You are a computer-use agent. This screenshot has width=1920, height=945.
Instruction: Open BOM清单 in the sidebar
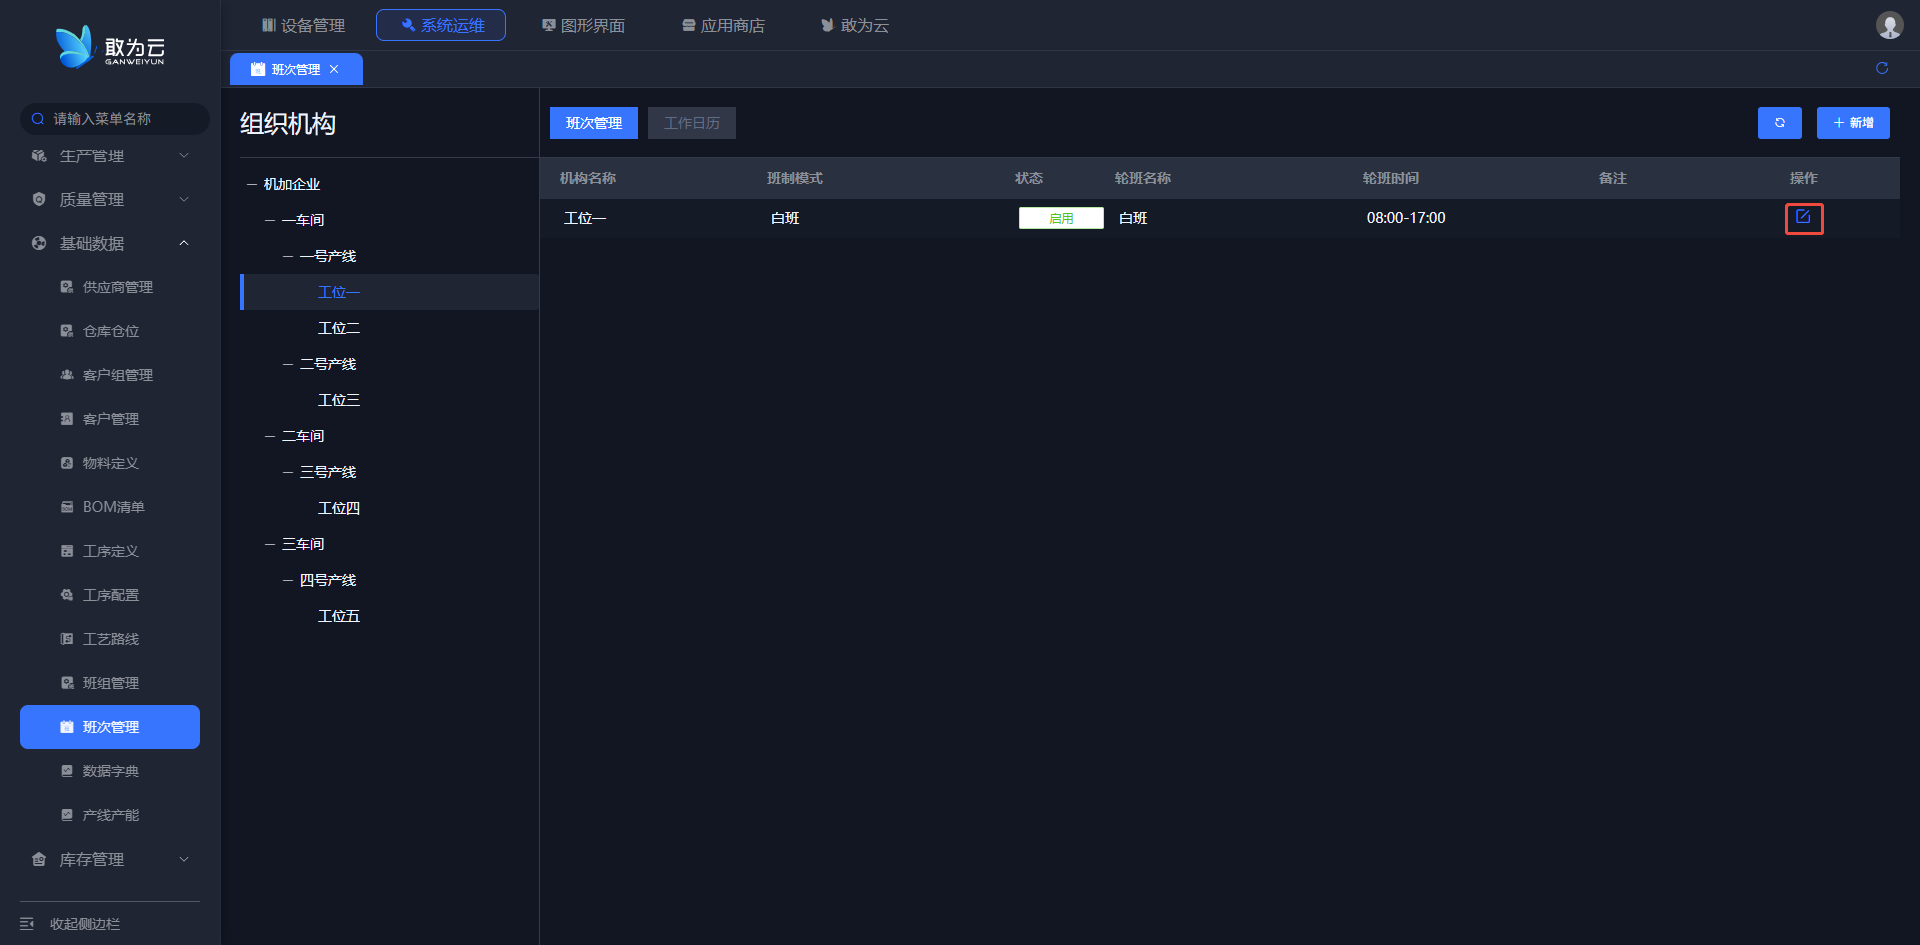(113, 507)
